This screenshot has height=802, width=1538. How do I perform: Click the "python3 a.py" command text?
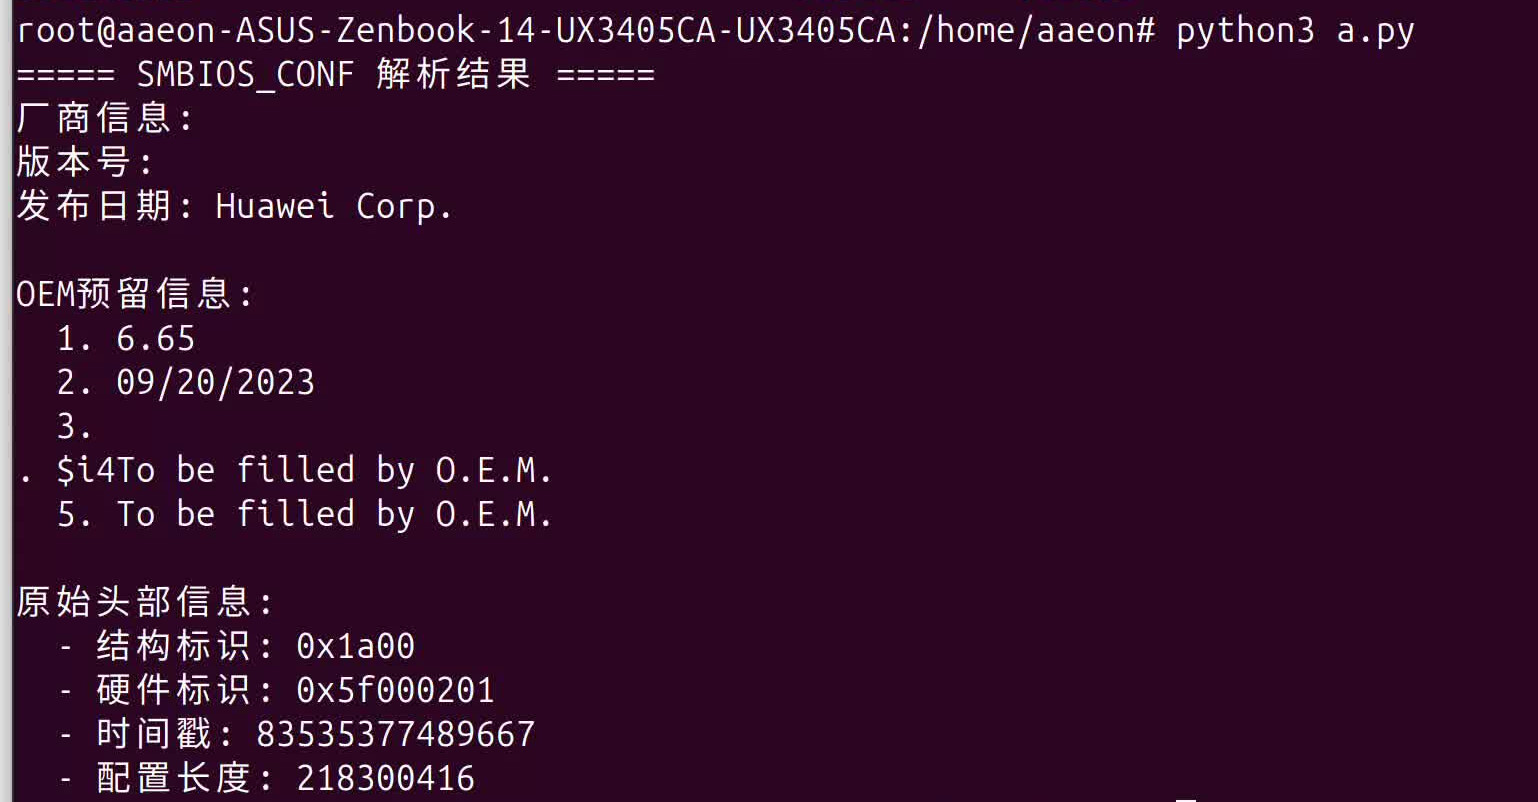(1294, 31)
